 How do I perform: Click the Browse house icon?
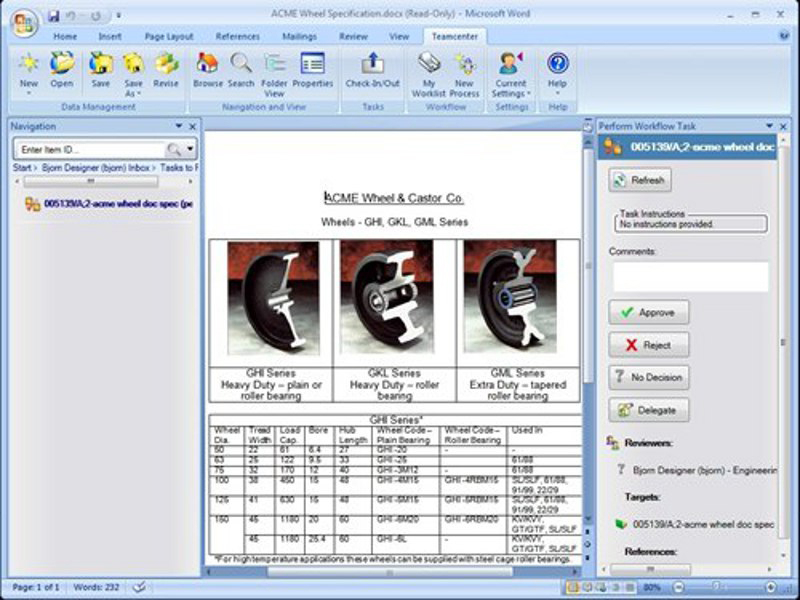pos(208,70)
